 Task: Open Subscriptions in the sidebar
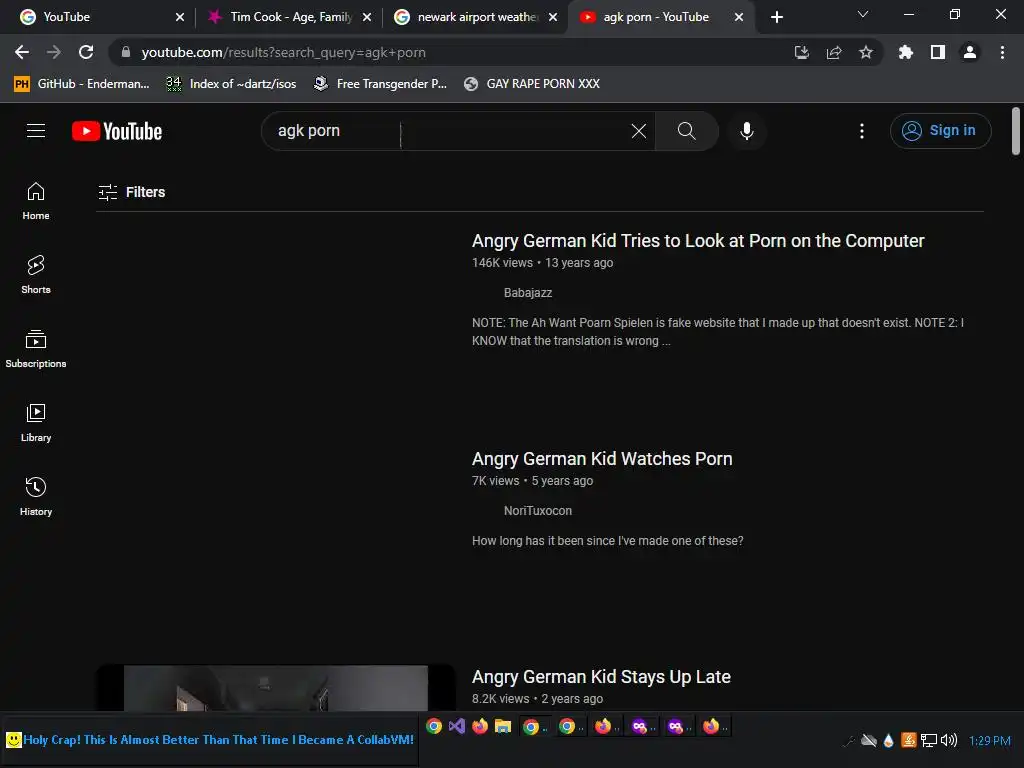point(36,349)
